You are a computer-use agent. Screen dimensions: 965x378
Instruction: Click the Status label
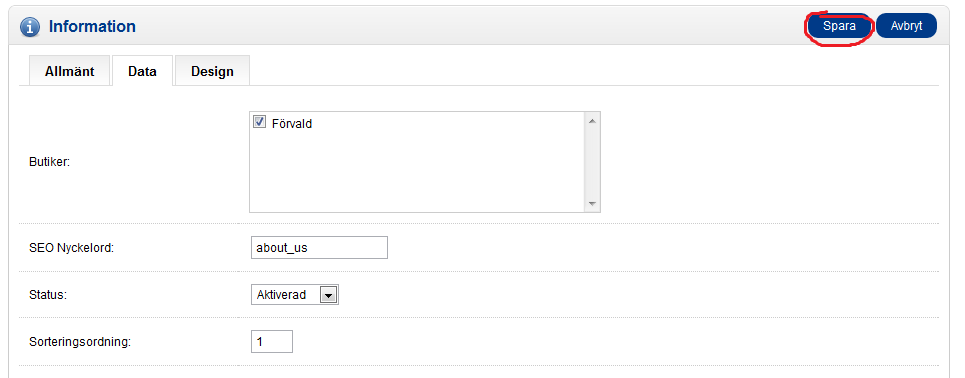click(x=48, y=294)
